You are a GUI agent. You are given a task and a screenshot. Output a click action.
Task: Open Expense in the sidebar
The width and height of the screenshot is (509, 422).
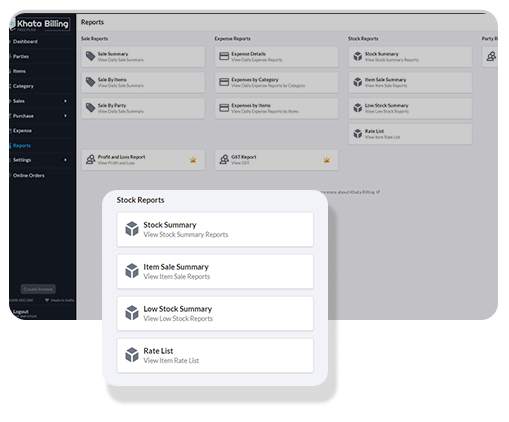click(x=22, y=131)
